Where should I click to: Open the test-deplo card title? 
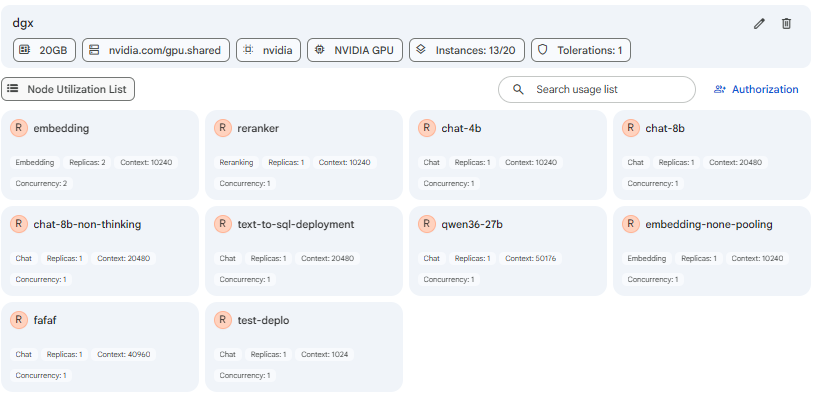coord(263,321)
